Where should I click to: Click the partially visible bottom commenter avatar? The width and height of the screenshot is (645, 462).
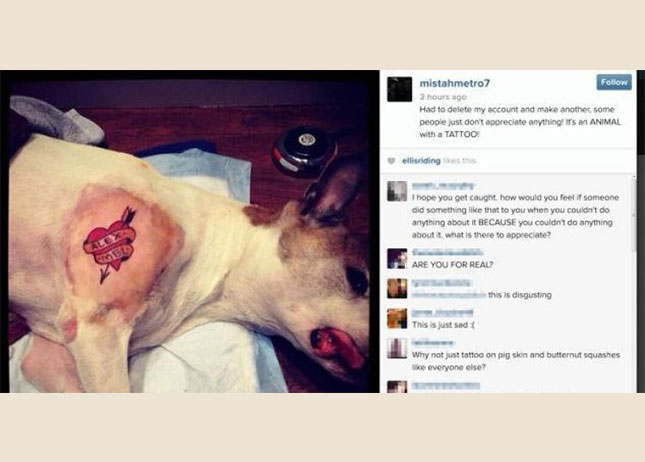pos(397,387)
